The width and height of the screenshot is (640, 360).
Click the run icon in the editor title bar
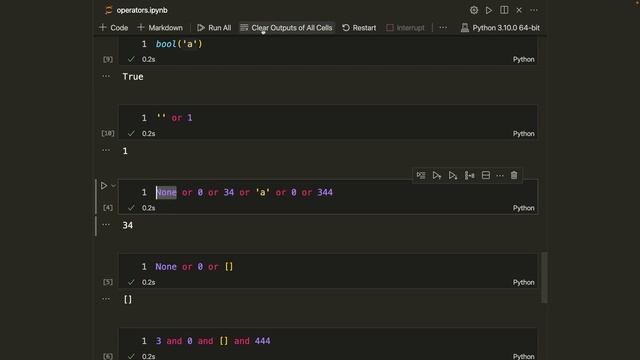pos(489,10)
